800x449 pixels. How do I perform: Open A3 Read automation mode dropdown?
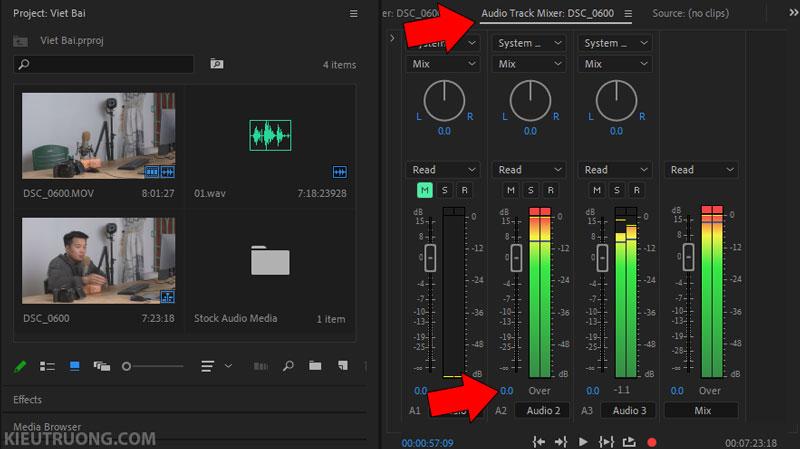(x=615, y=169)
